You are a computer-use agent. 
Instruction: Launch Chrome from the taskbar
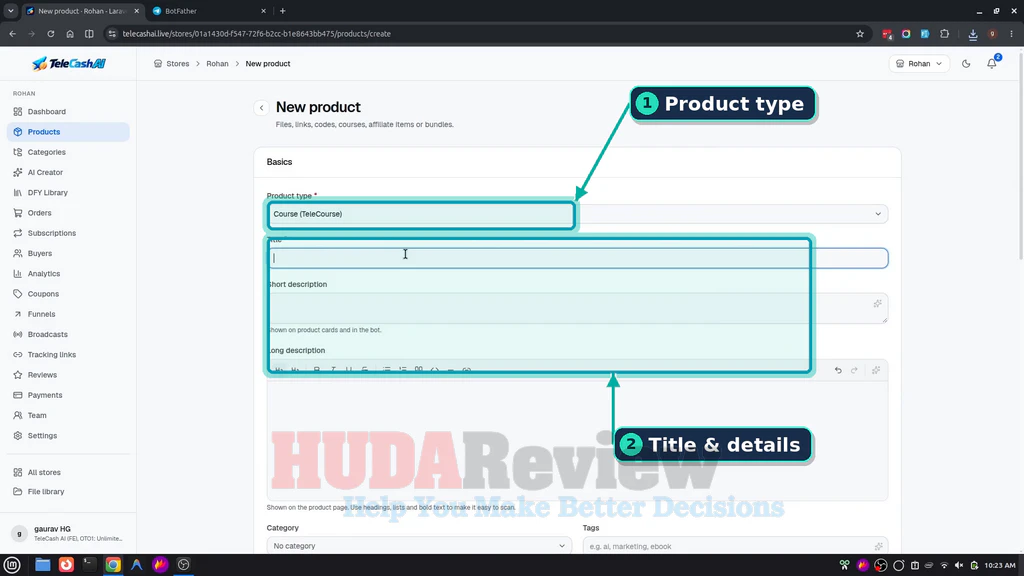tap(113, 565)
